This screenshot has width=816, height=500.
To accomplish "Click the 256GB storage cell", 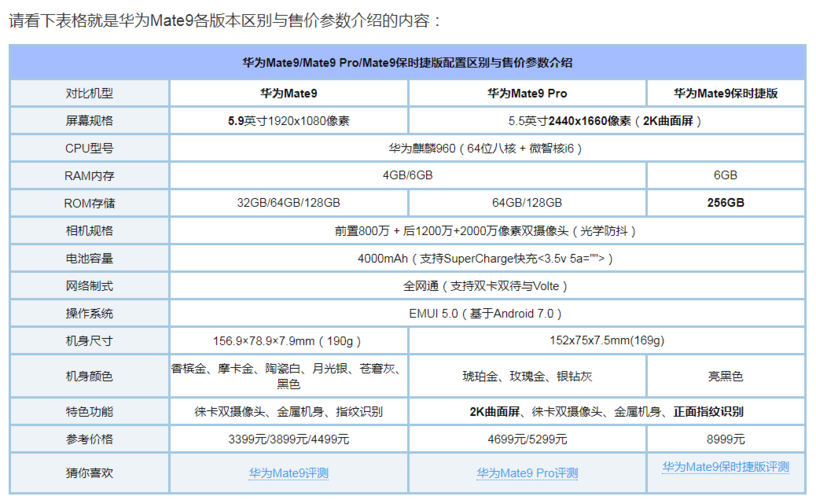I will pyautogui.click(x=725, y=203).
